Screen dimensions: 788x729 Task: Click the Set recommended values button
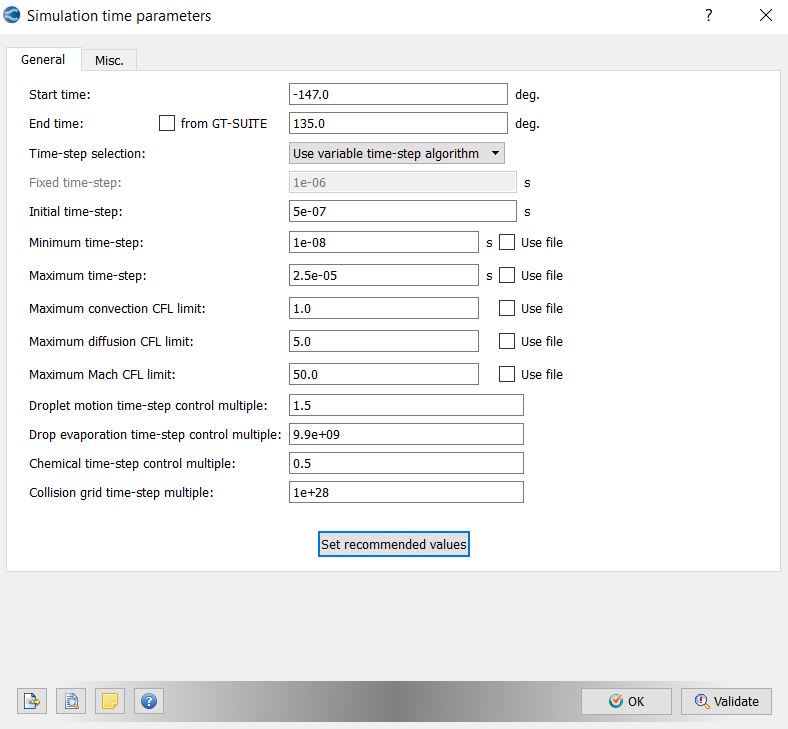tap(393, 544)
